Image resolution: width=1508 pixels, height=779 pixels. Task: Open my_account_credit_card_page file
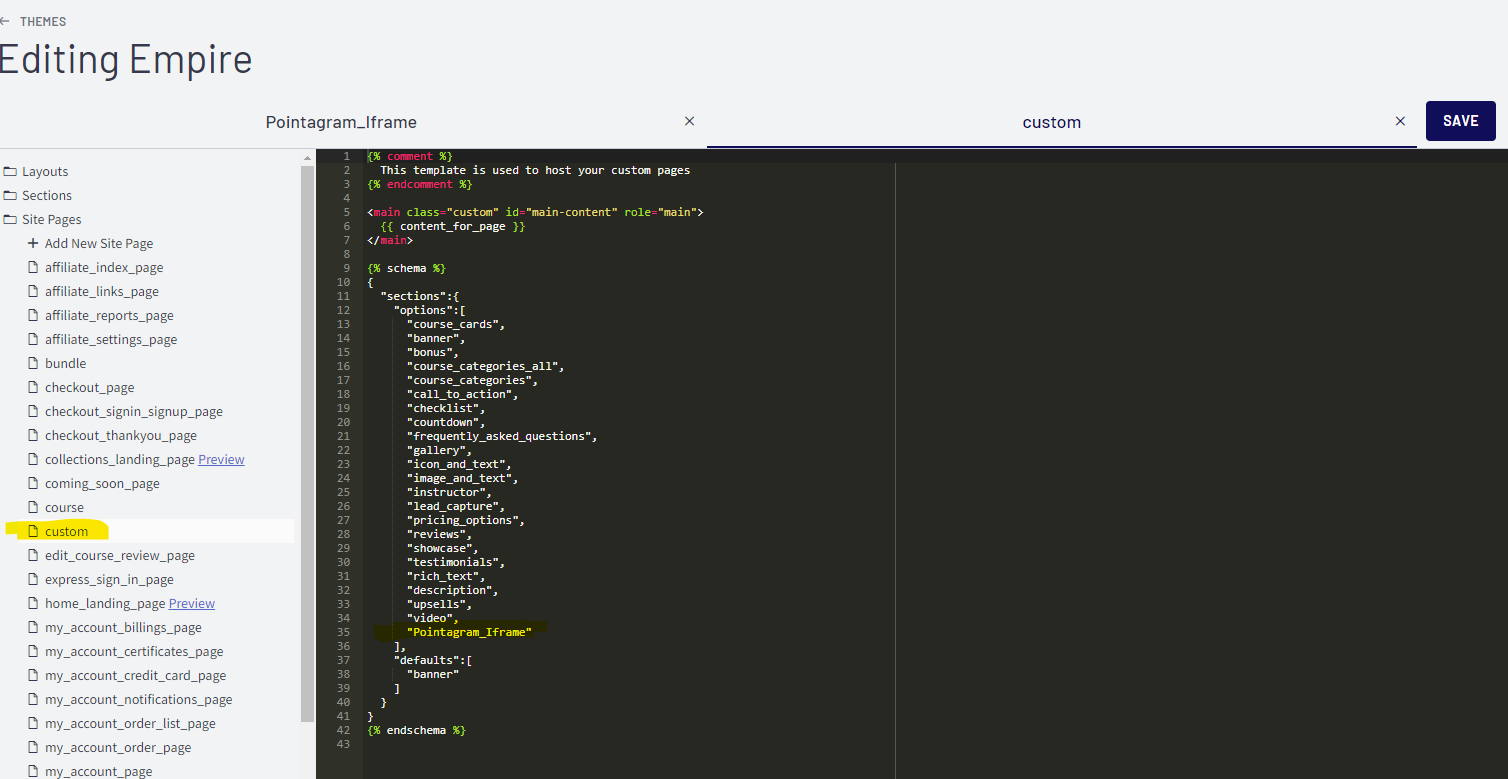pyautogui.click(x=136, y=675)
